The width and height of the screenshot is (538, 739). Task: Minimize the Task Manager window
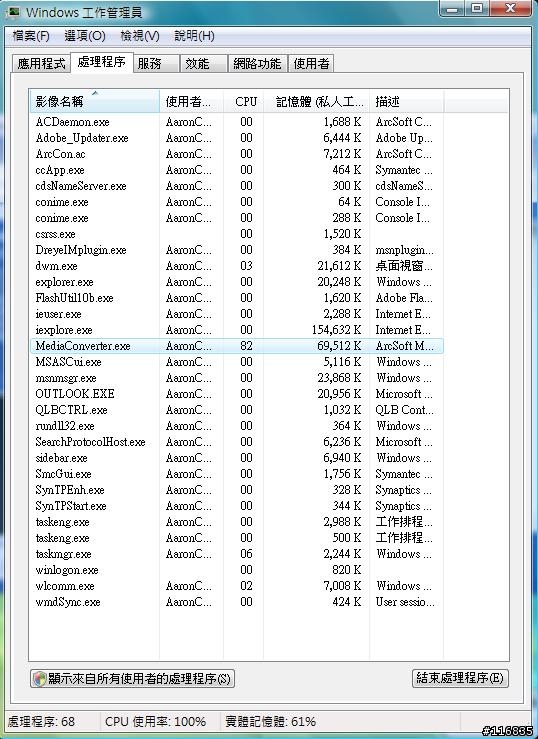(x=452, y=8)
